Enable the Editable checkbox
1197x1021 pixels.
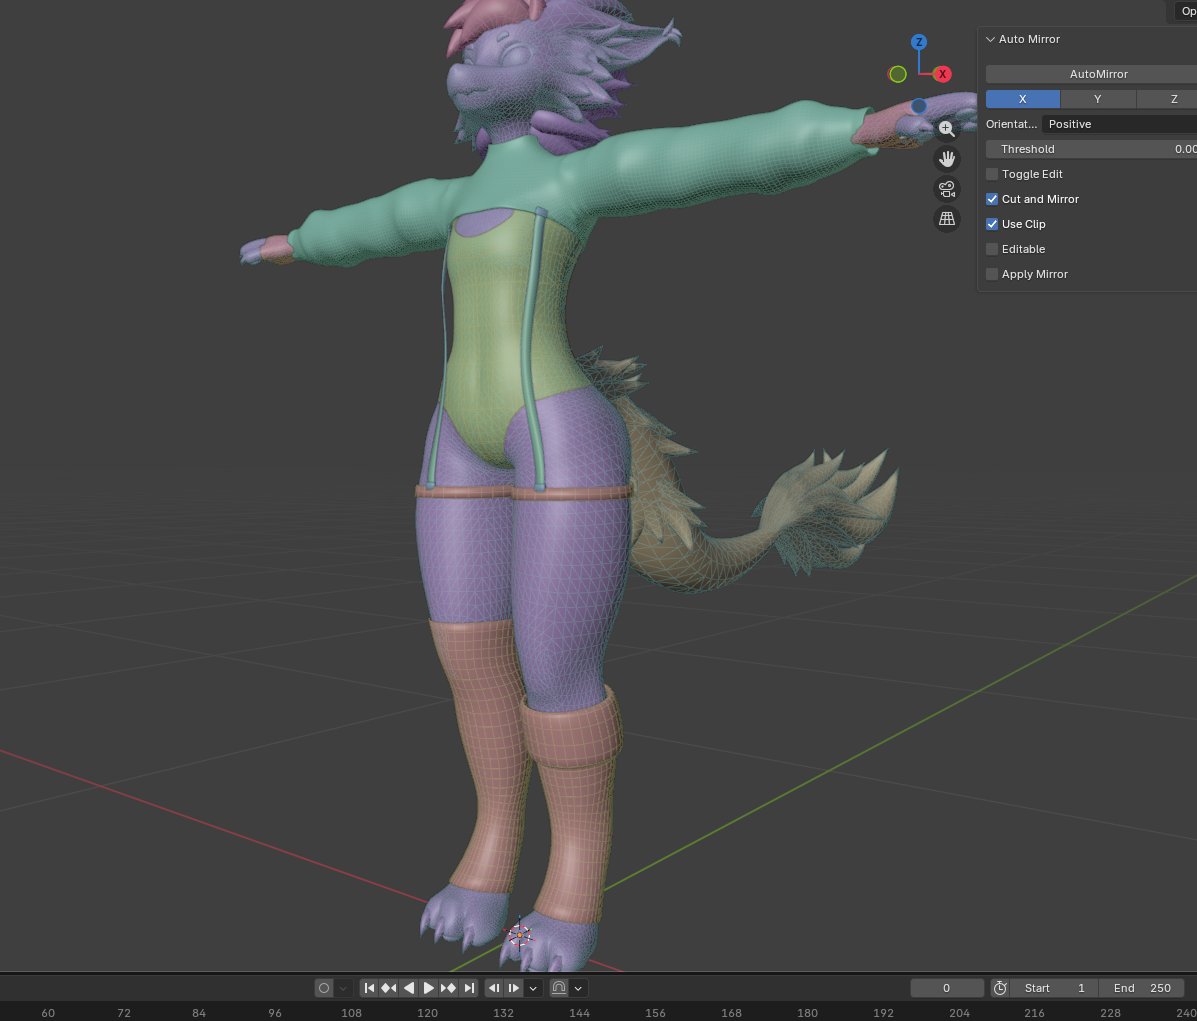tap(992, 249)
